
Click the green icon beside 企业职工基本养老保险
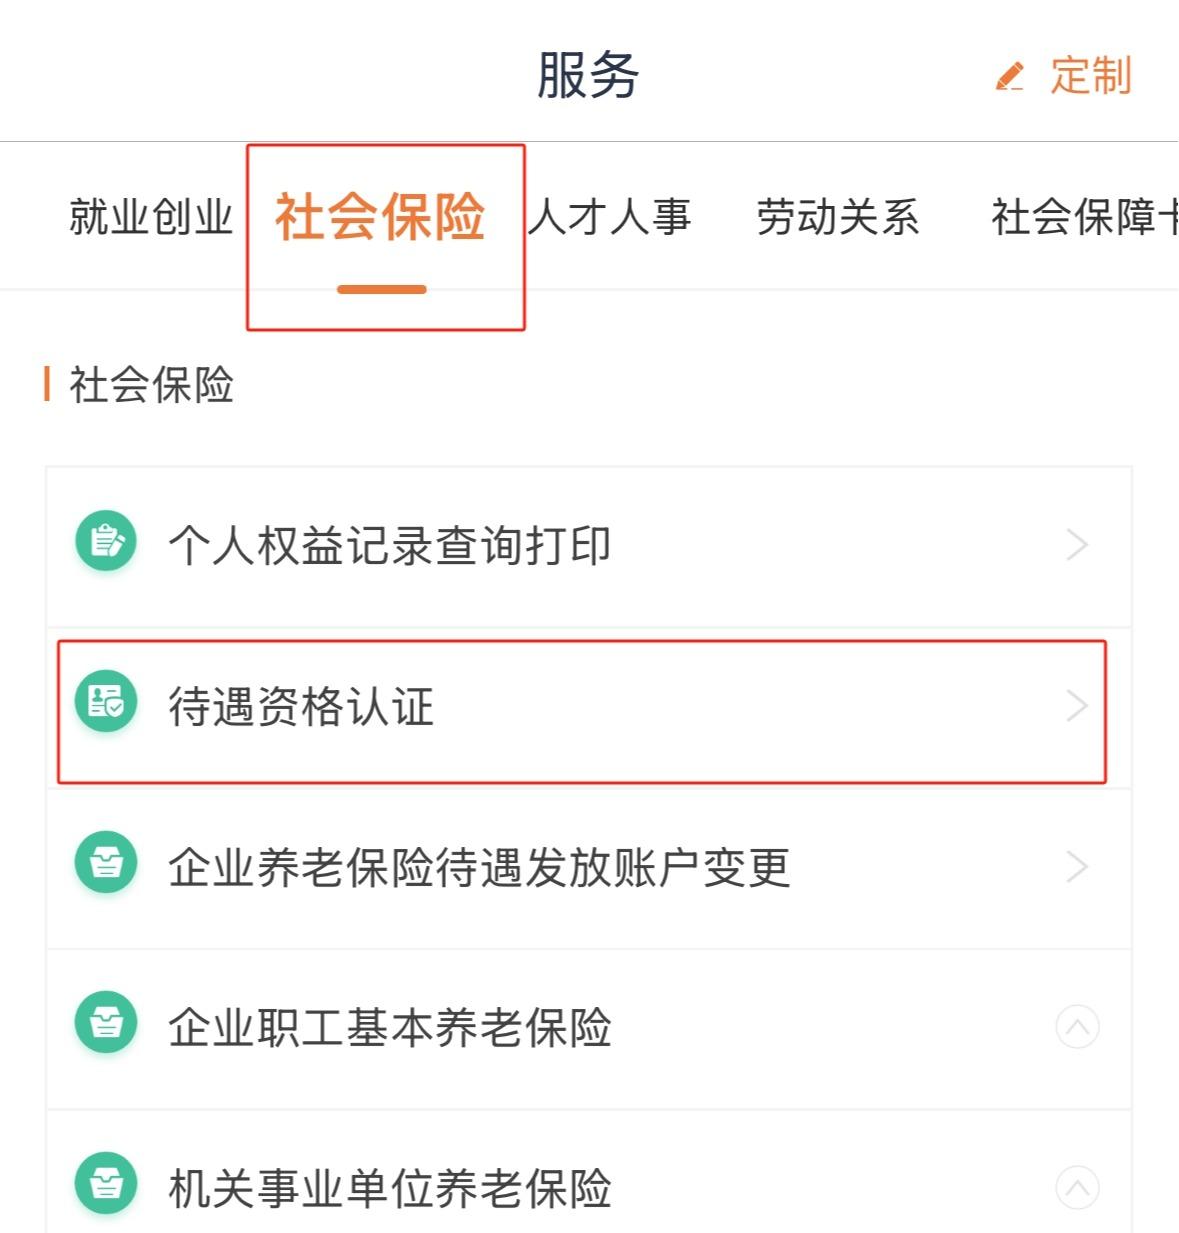pos(106,1022)
